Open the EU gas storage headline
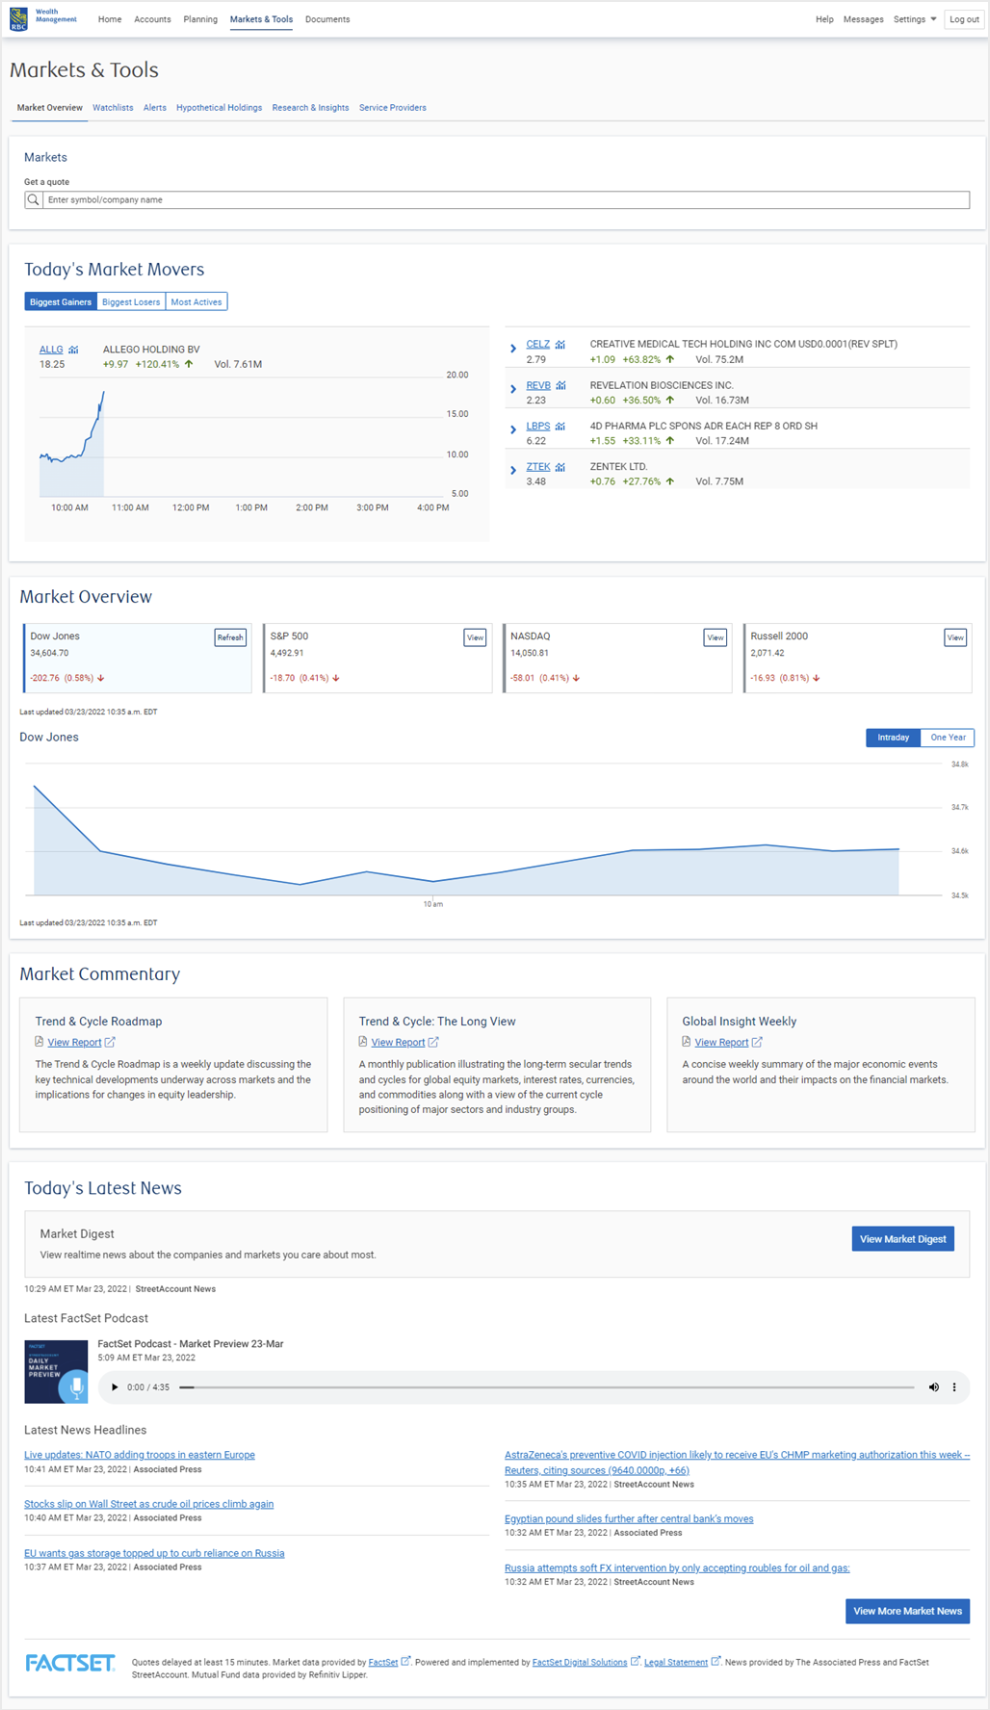The image size is (990, 1710). (x=154, y=1553)
